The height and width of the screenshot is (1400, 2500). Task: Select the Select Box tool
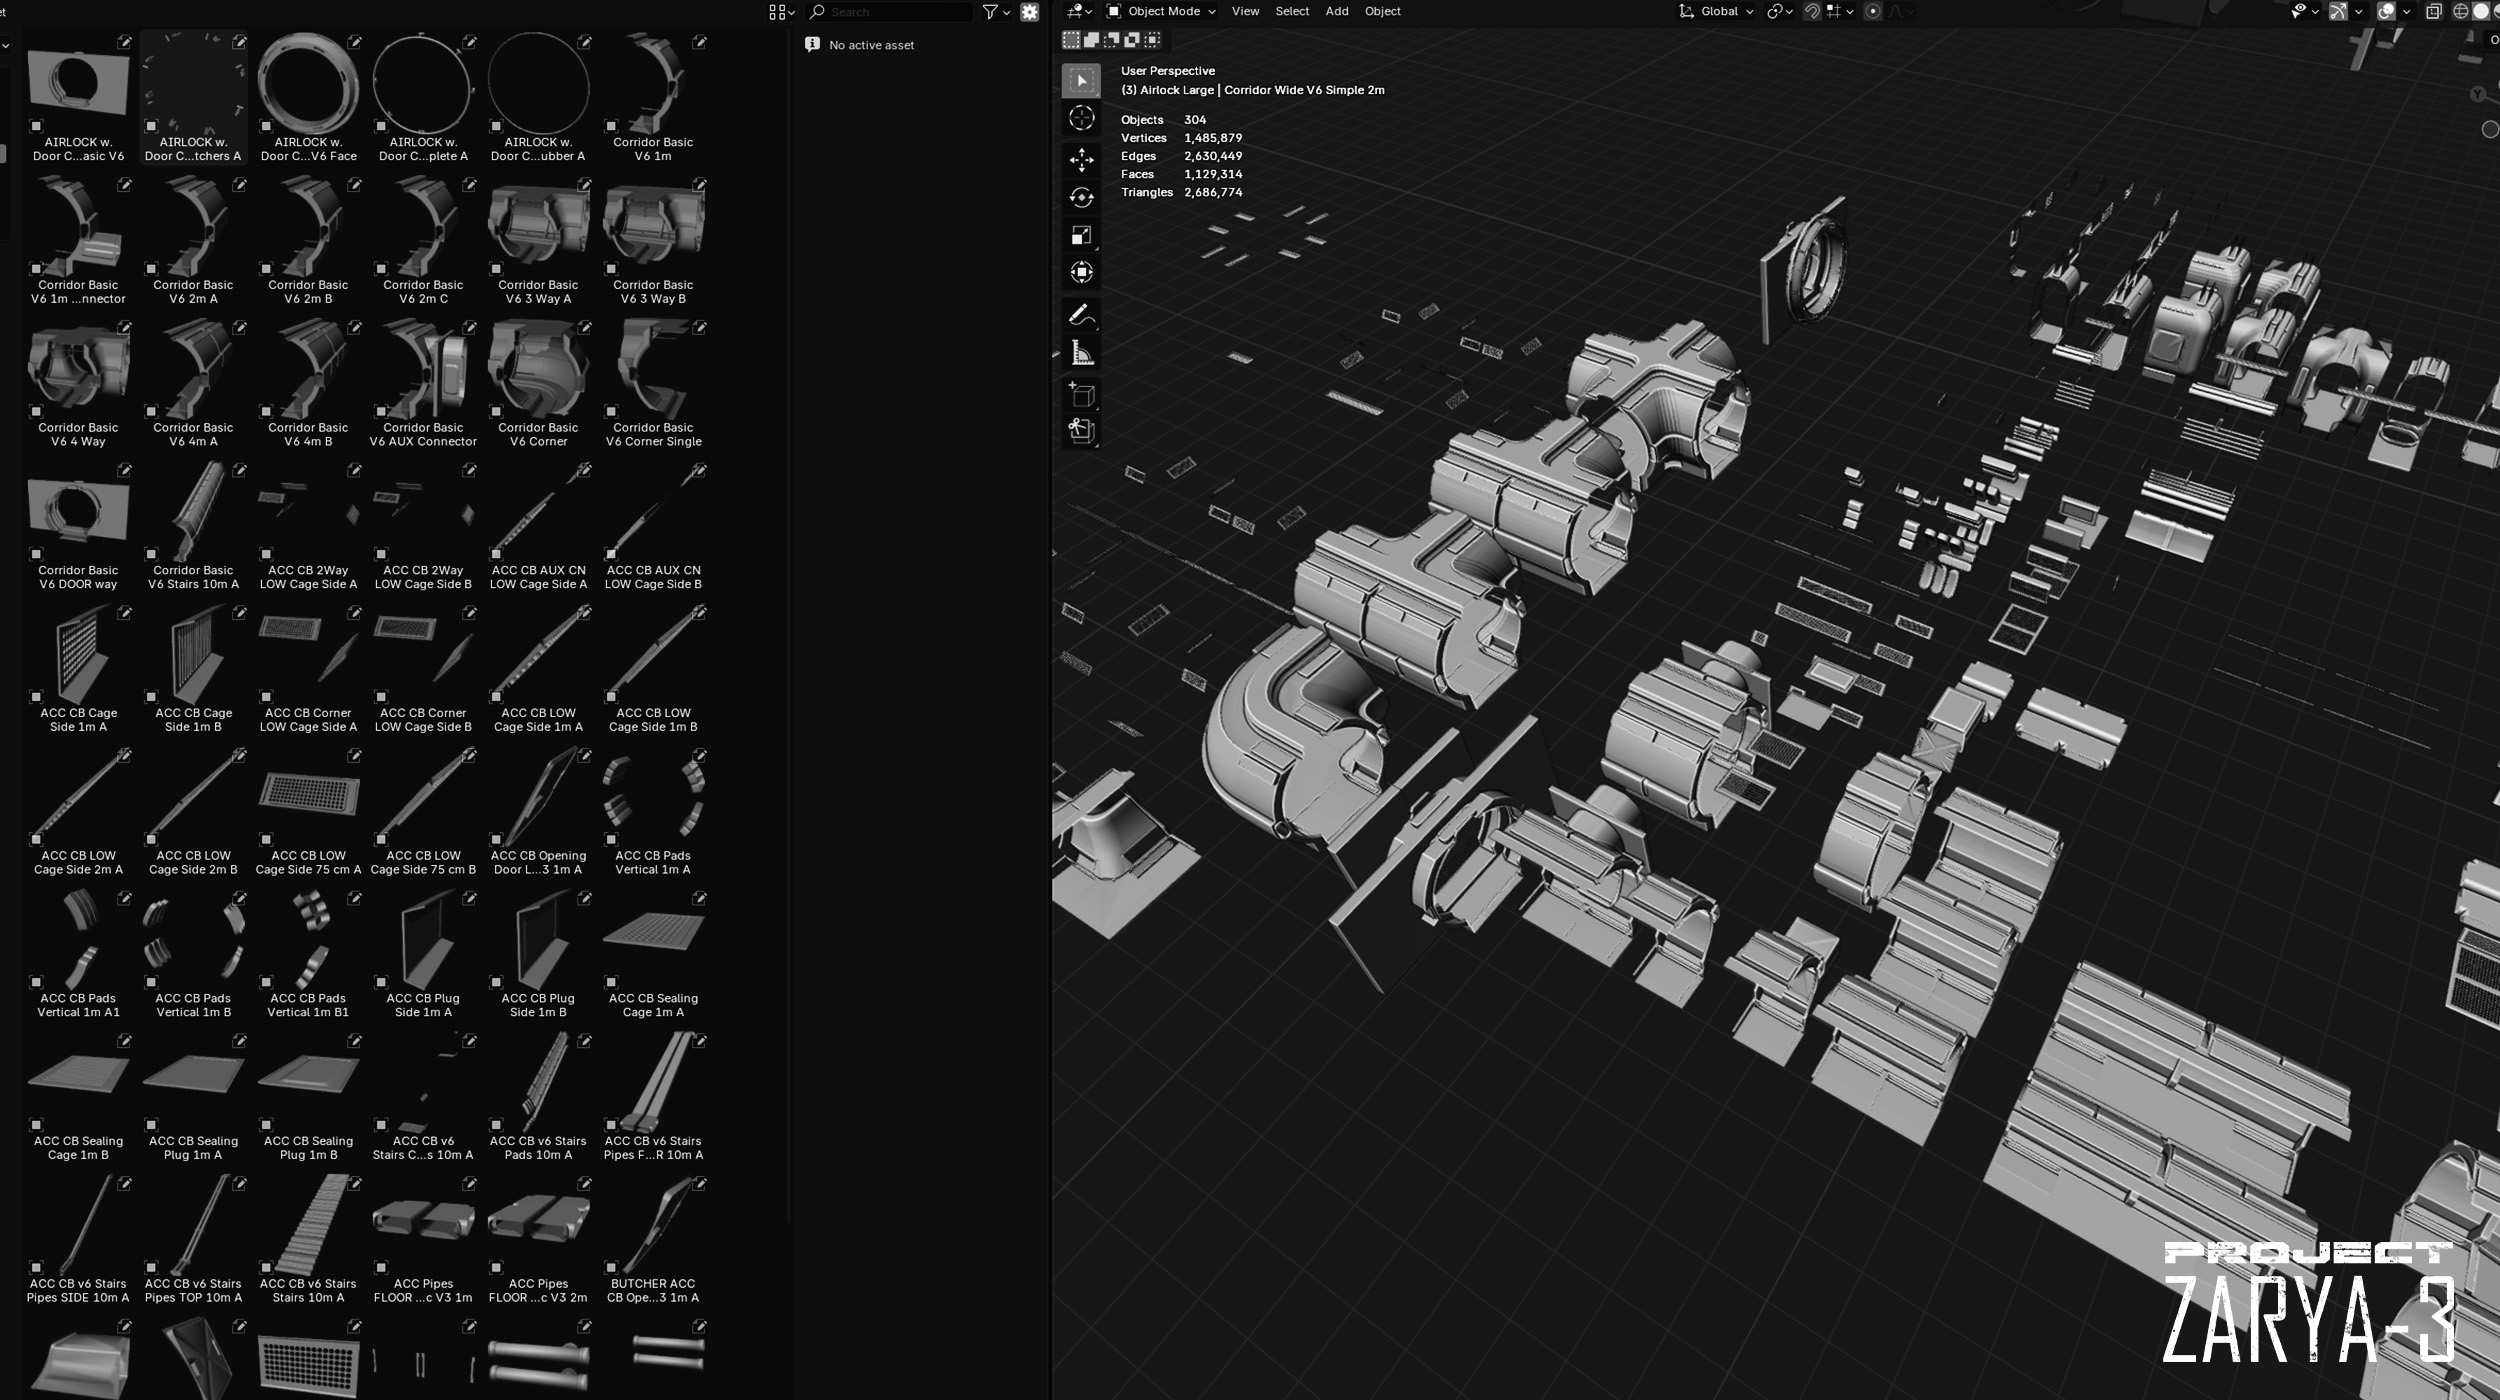pyautogui.click(x=1081, y=80)
